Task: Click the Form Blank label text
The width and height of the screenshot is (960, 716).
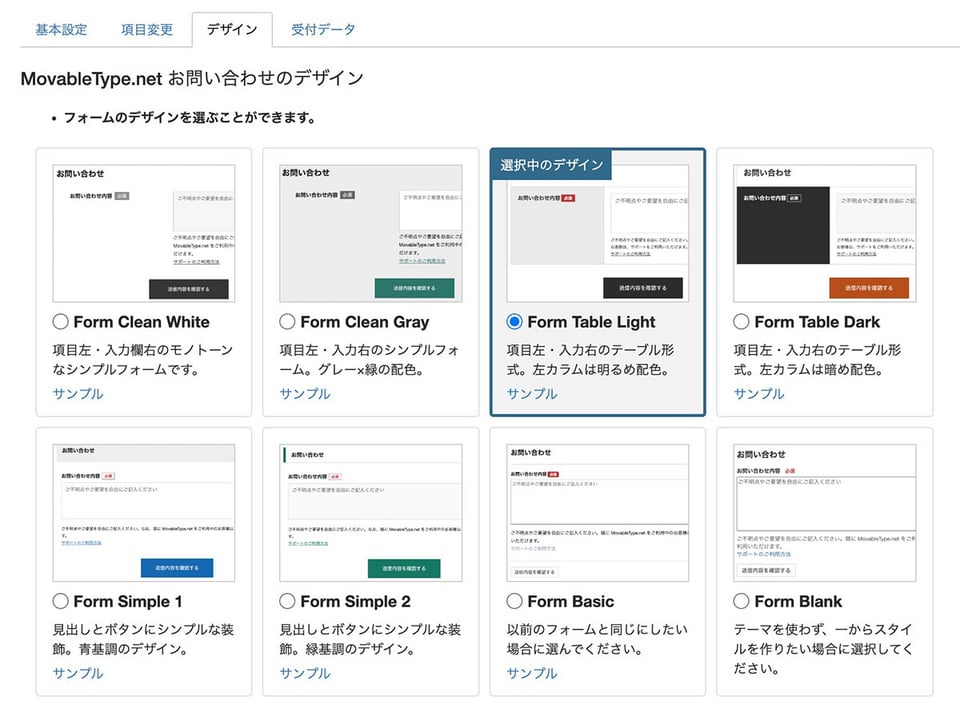Action: [x=798, y=601]
